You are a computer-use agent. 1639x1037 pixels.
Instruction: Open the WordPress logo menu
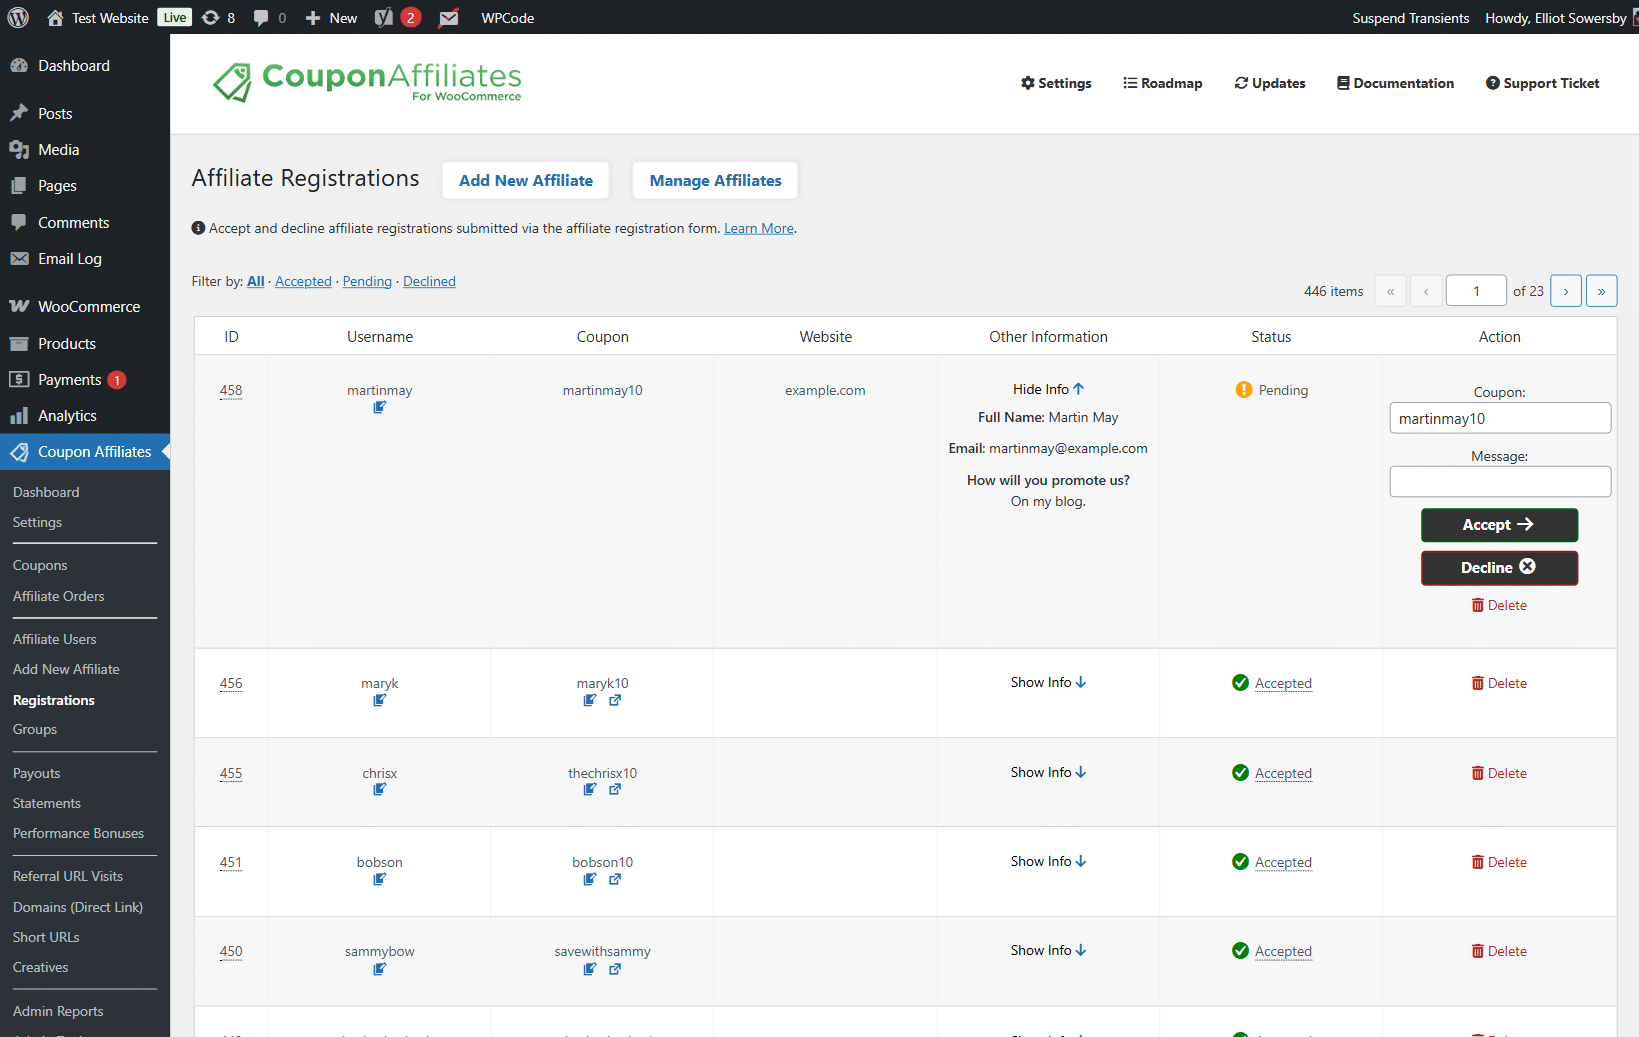tap(18, 18)
